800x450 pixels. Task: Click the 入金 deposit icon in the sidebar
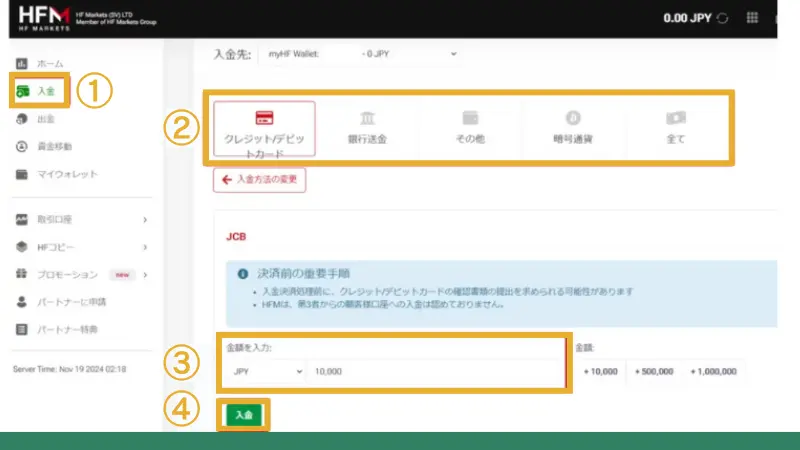(x=22, y=91)
